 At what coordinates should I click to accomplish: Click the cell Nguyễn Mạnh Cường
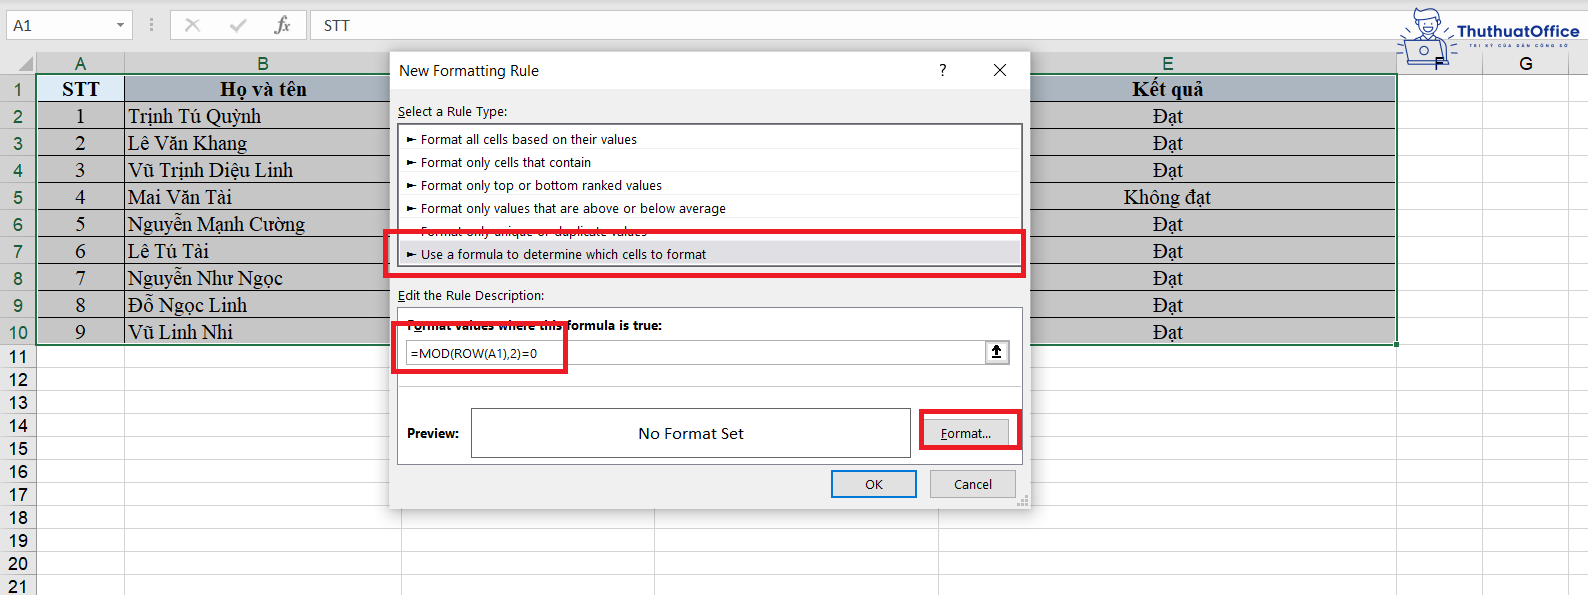pyautogui.click(x=257, y=224)
